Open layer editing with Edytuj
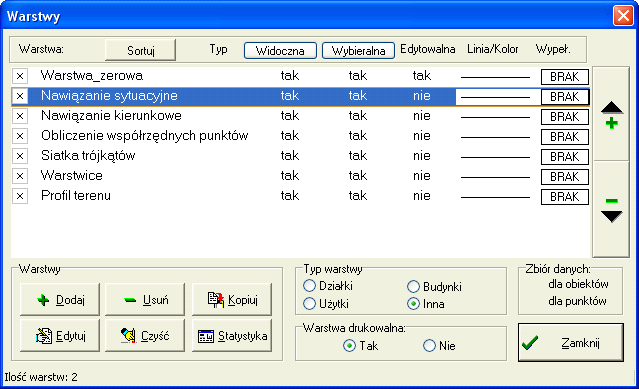 pos(60,336)
